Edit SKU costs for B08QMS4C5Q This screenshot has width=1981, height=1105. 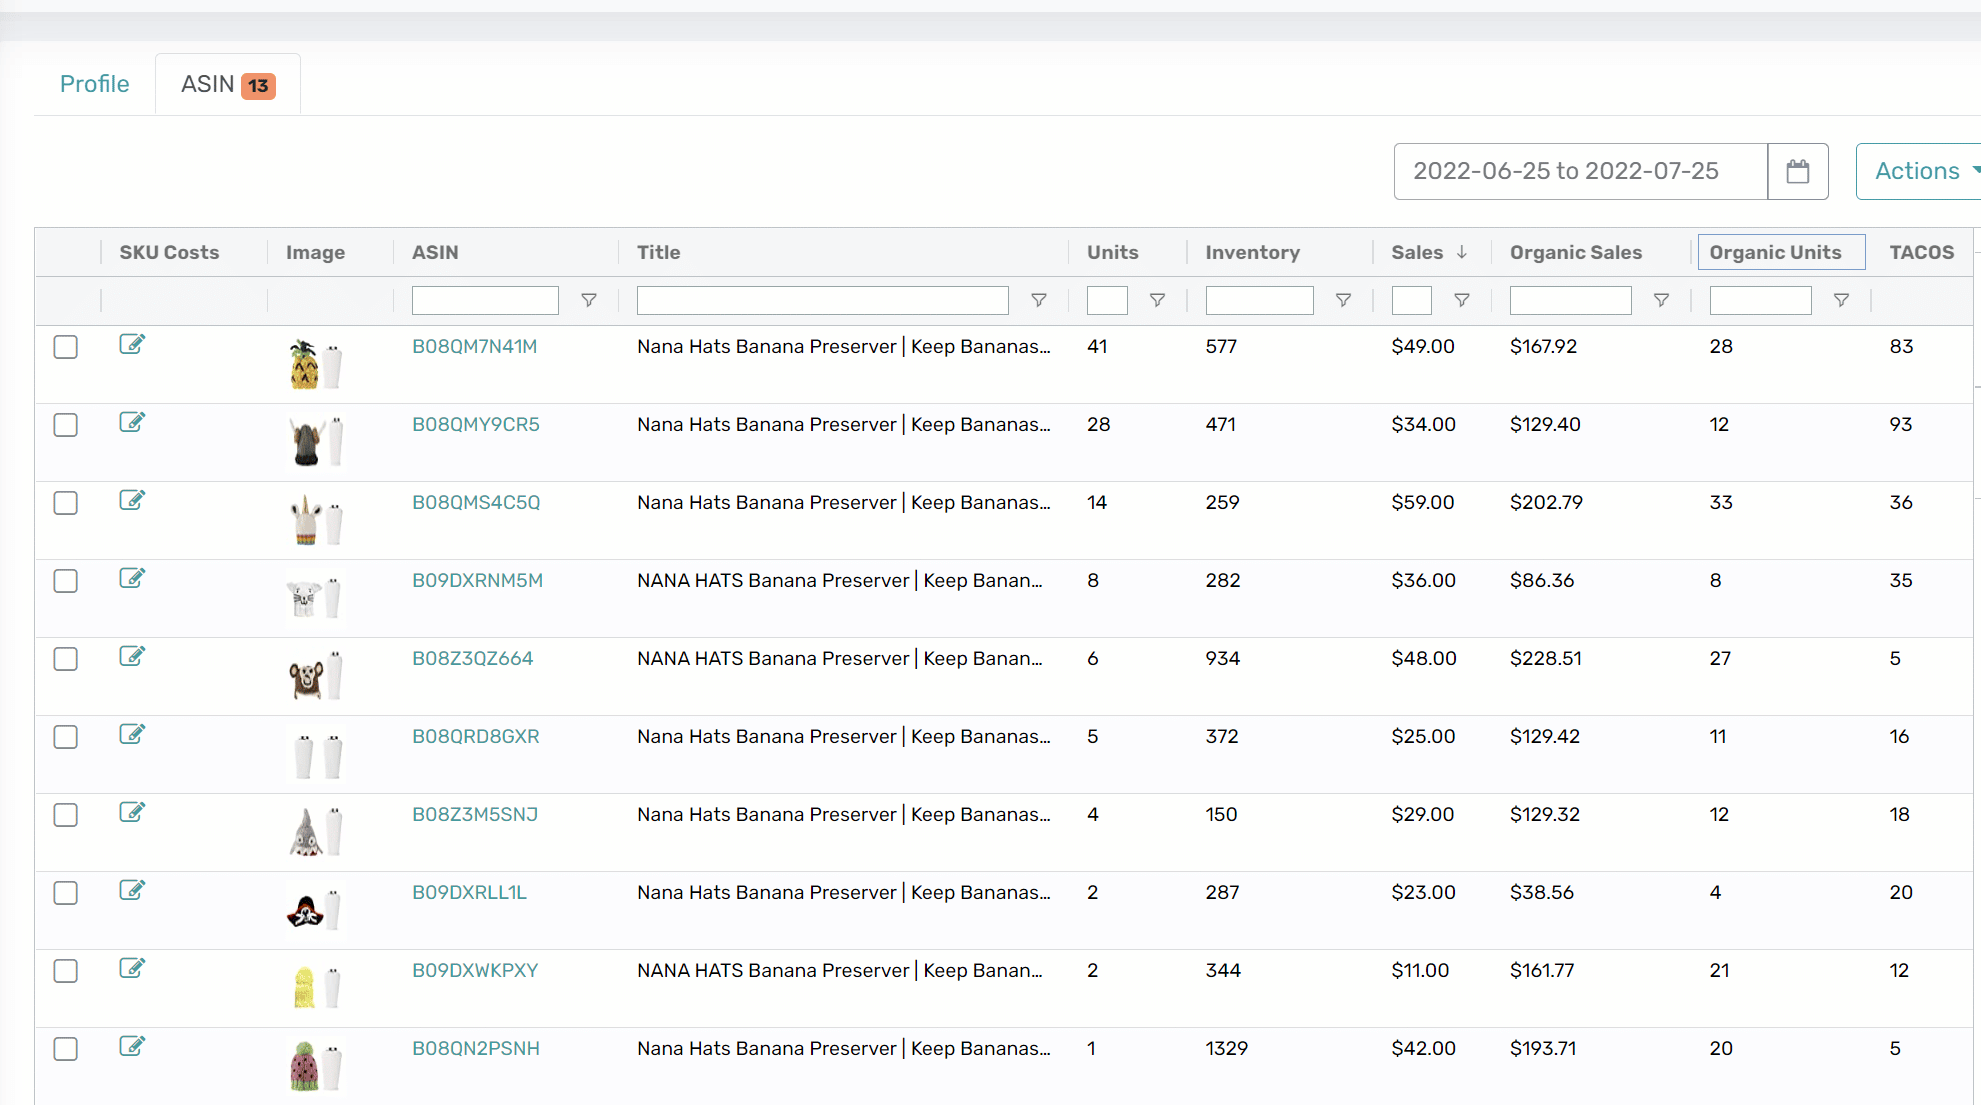tap(132, 500)
